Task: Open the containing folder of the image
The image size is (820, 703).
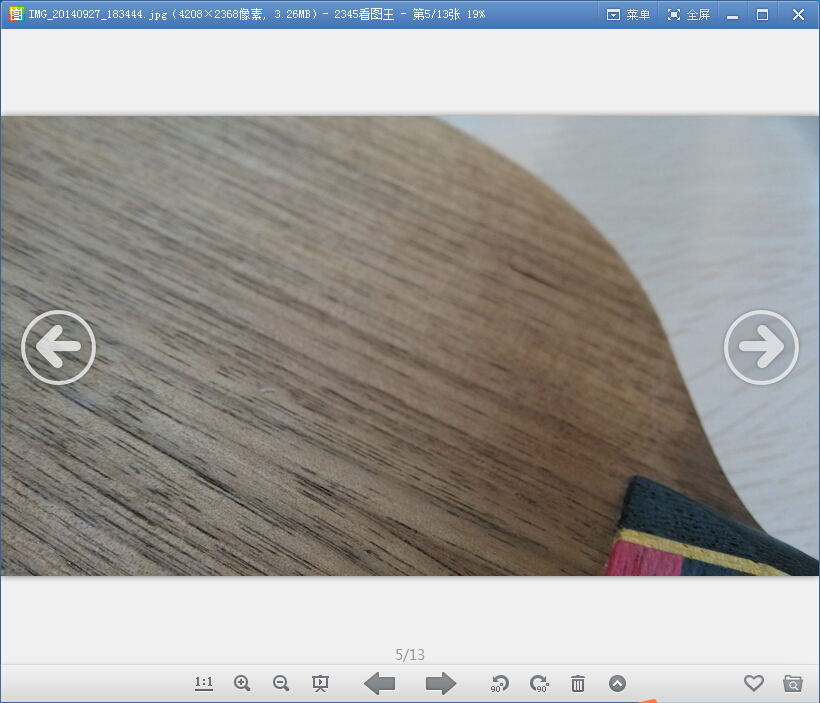Action: tap(793, 683)
